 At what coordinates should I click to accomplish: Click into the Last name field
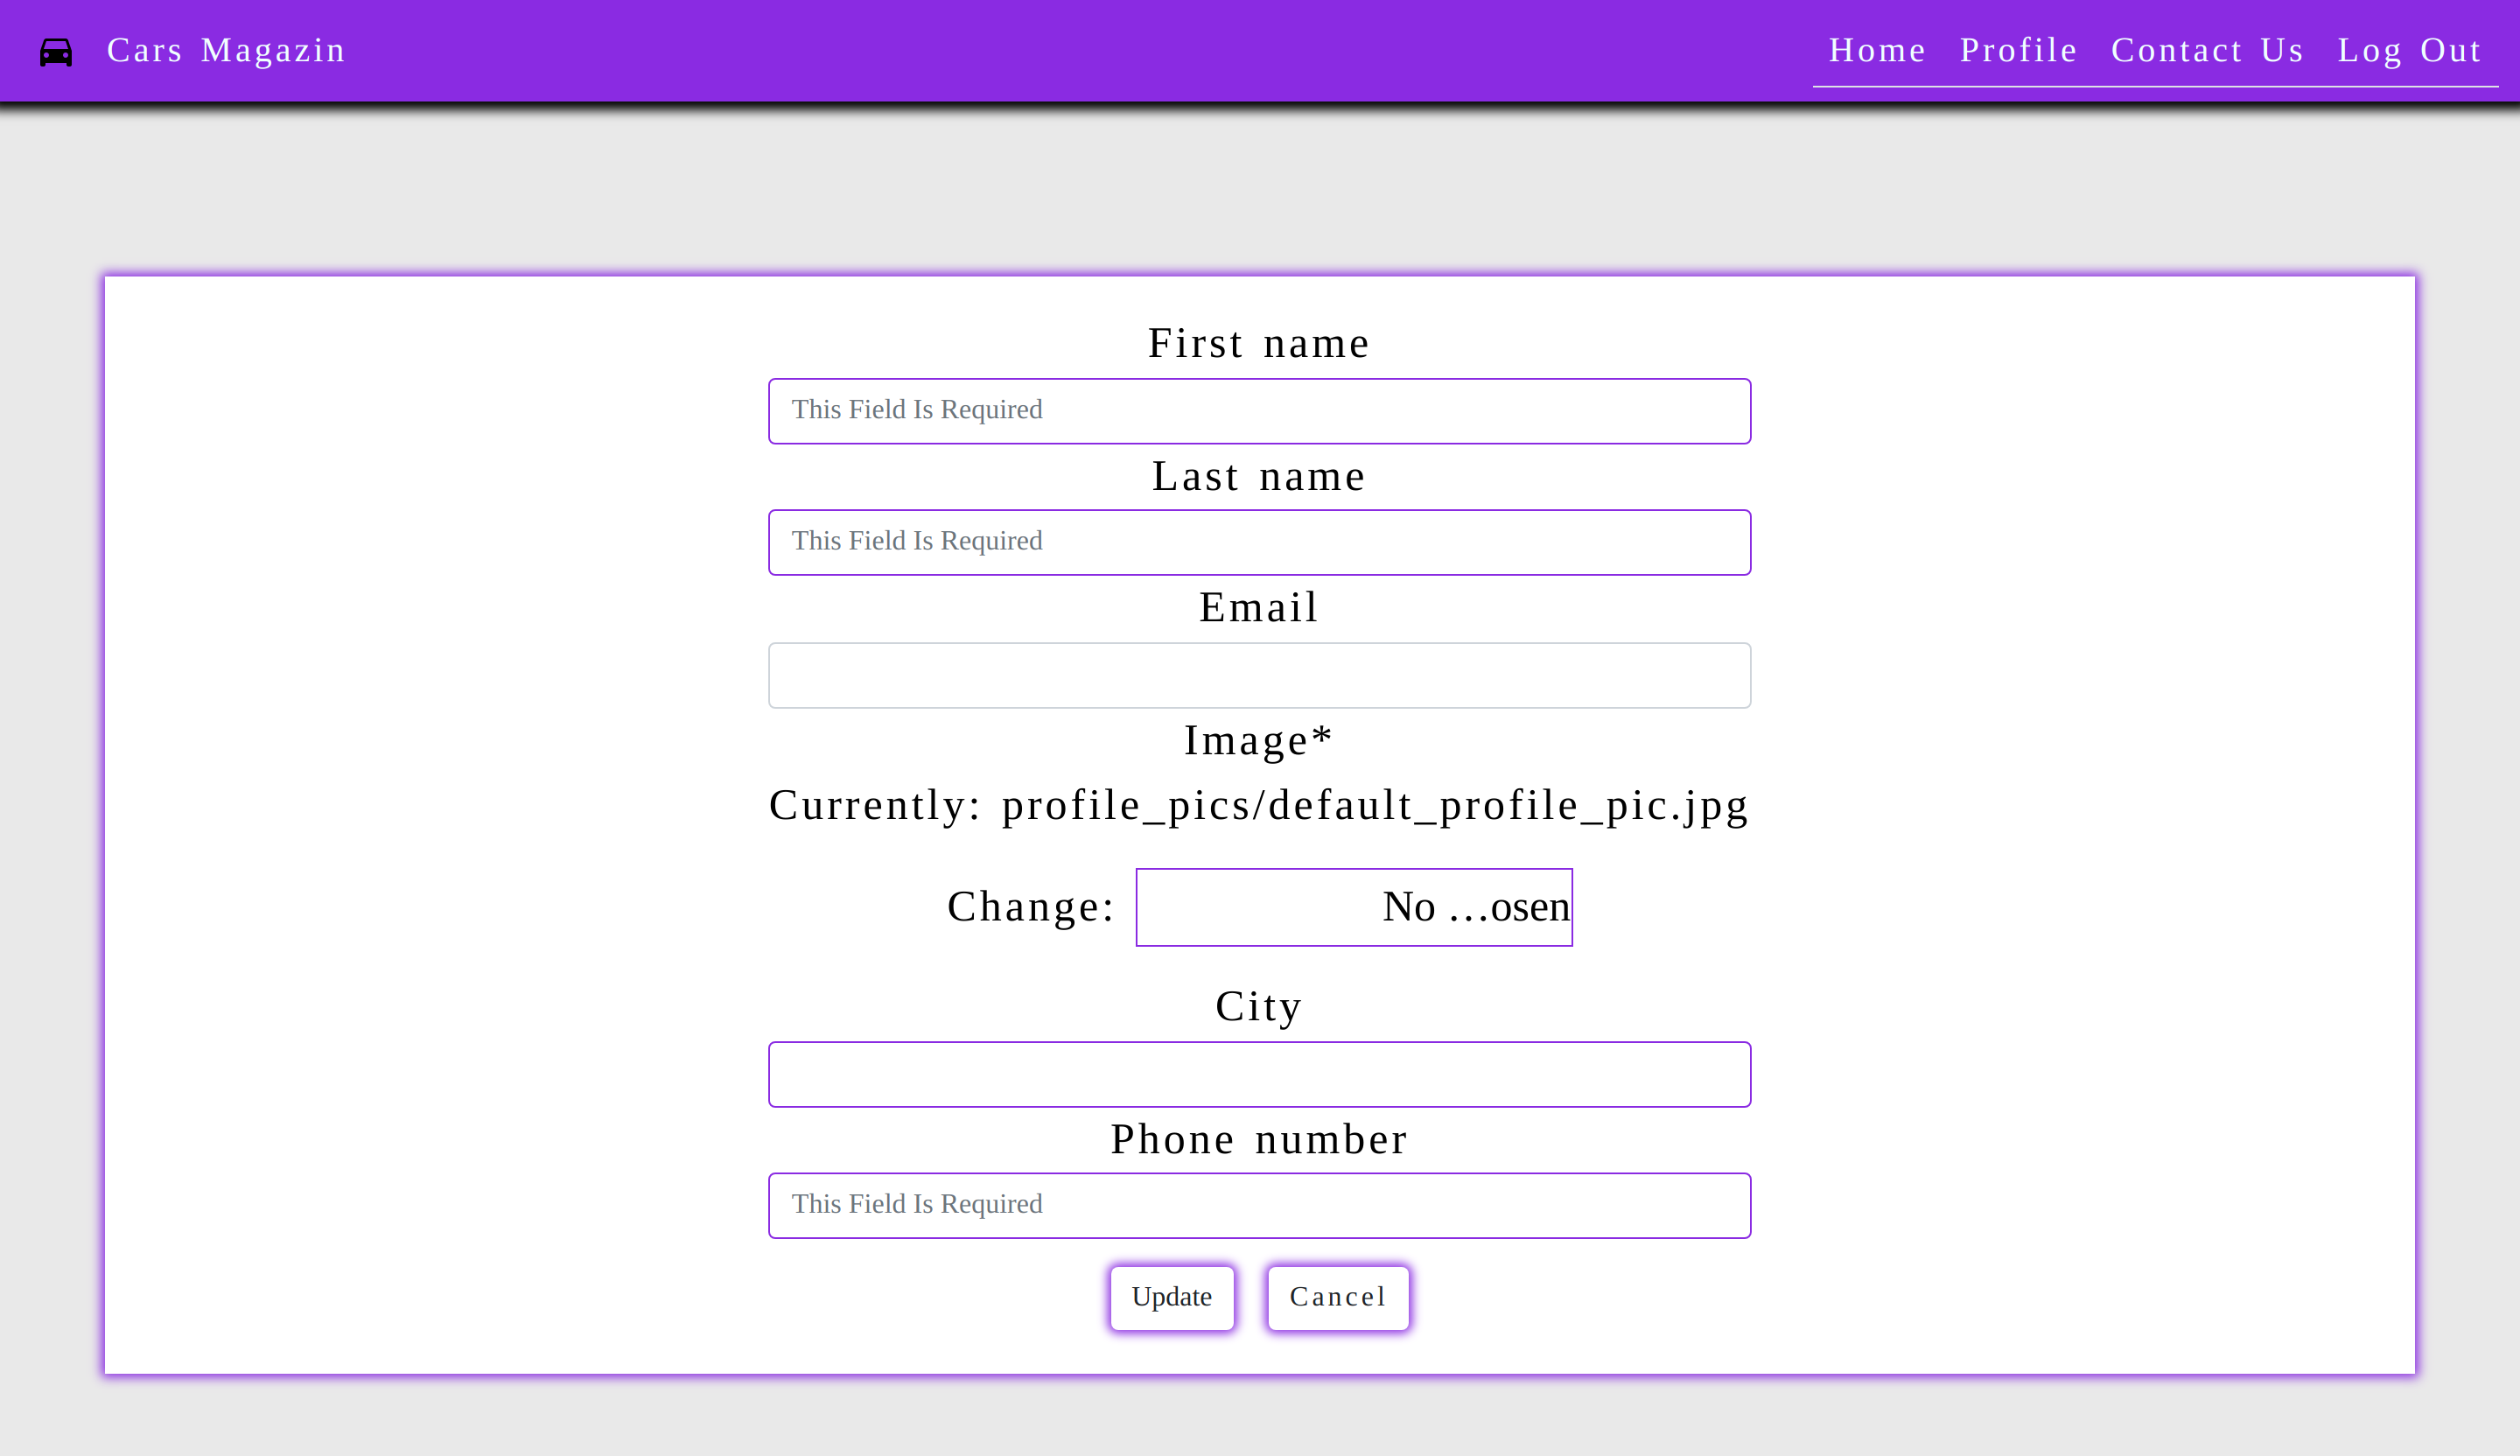[x=1259, y=542]
